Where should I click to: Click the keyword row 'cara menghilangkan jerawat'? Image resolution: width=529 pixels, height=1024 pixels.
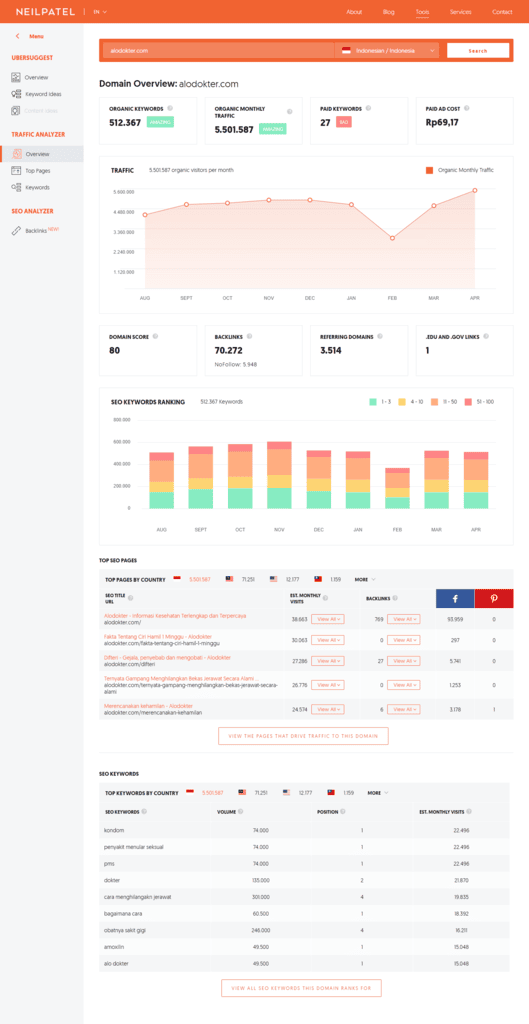(x=306, y=897)
